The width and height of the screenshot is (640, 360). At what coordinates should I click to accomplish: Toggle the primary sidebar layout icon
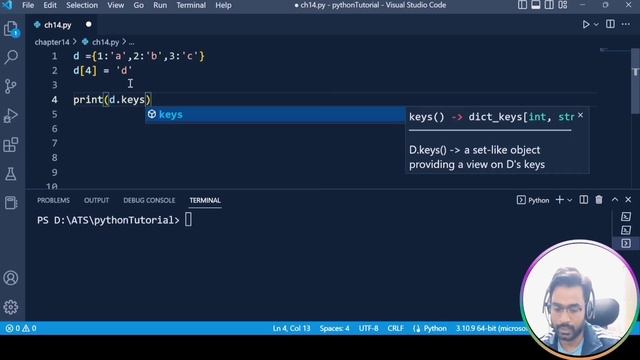[x=522, y=5]
